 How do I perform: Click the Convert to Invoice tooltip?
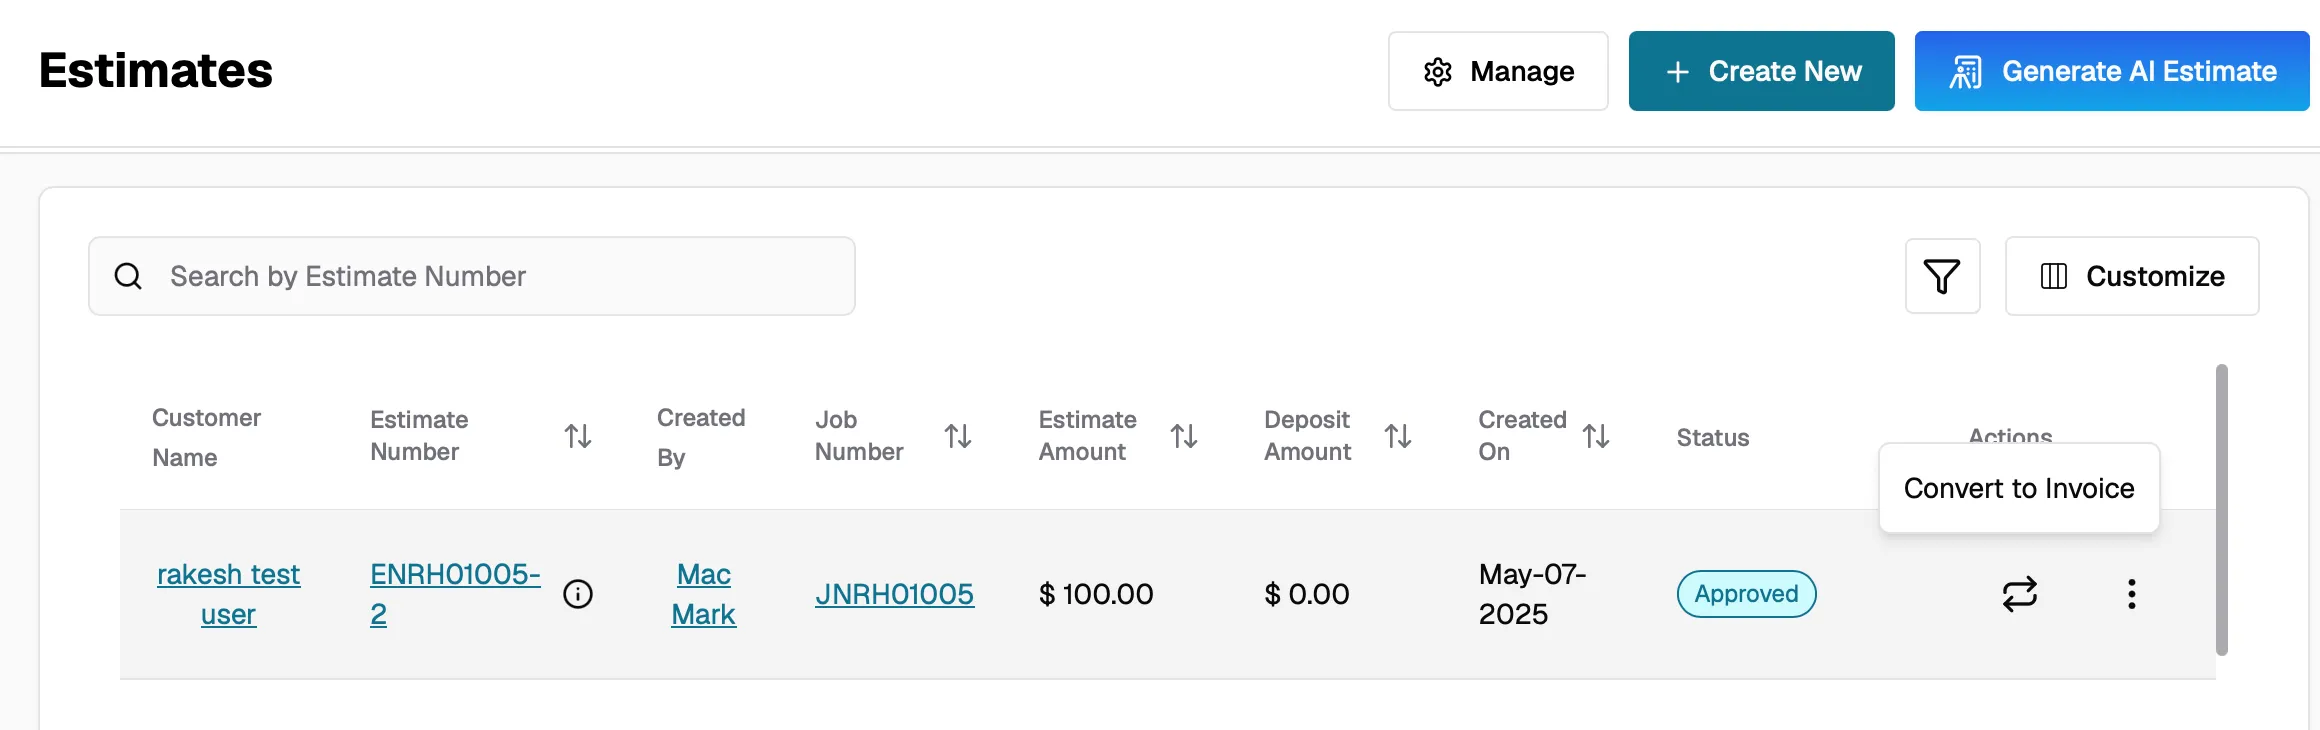2019,488
